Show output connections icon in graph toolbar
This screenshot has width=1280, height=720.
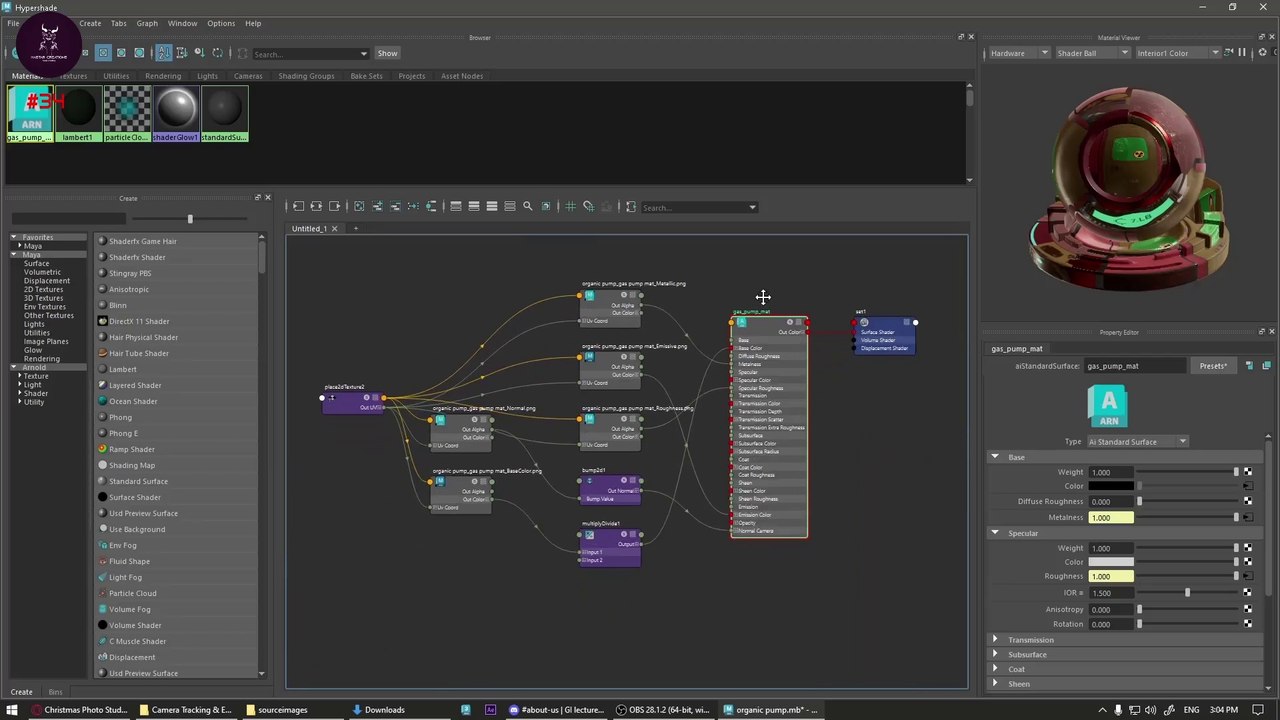334,206
